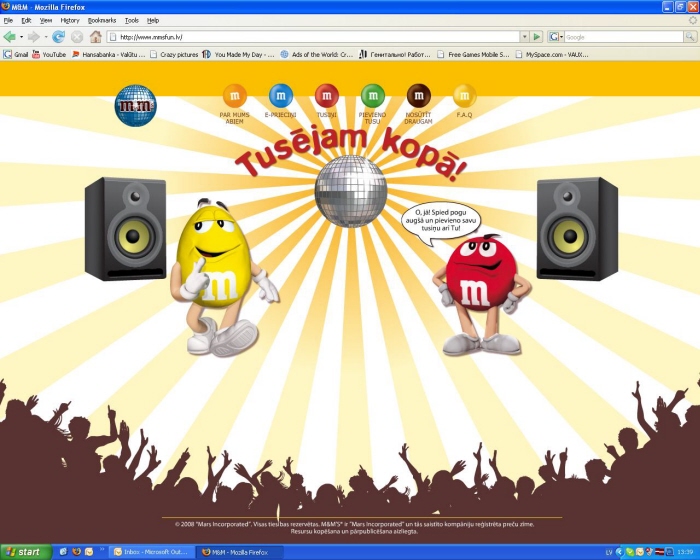Open the Ads of the World bookmark
Image resolution: width=700 pixels, height=560 pixels.
pyautogui.click(x=317, y=54)
